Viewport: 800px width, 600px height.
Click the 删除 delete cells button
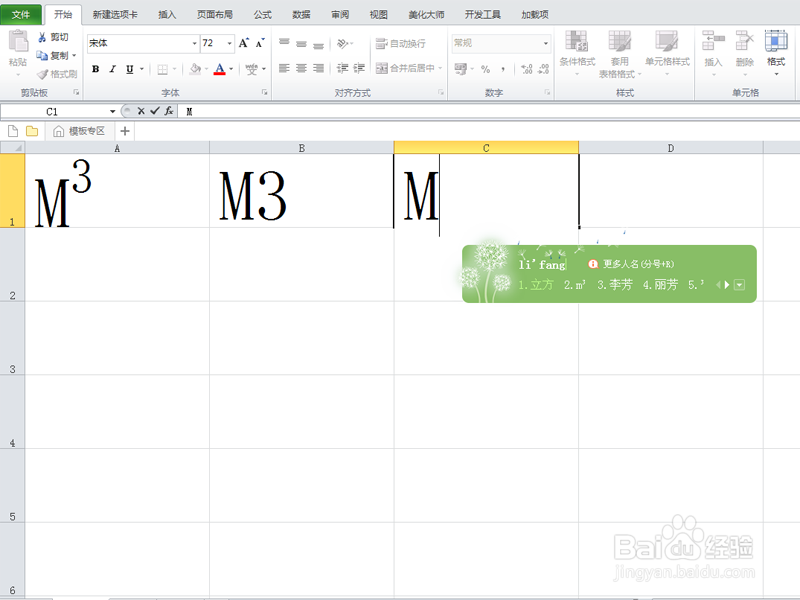[x=744, y=53]
